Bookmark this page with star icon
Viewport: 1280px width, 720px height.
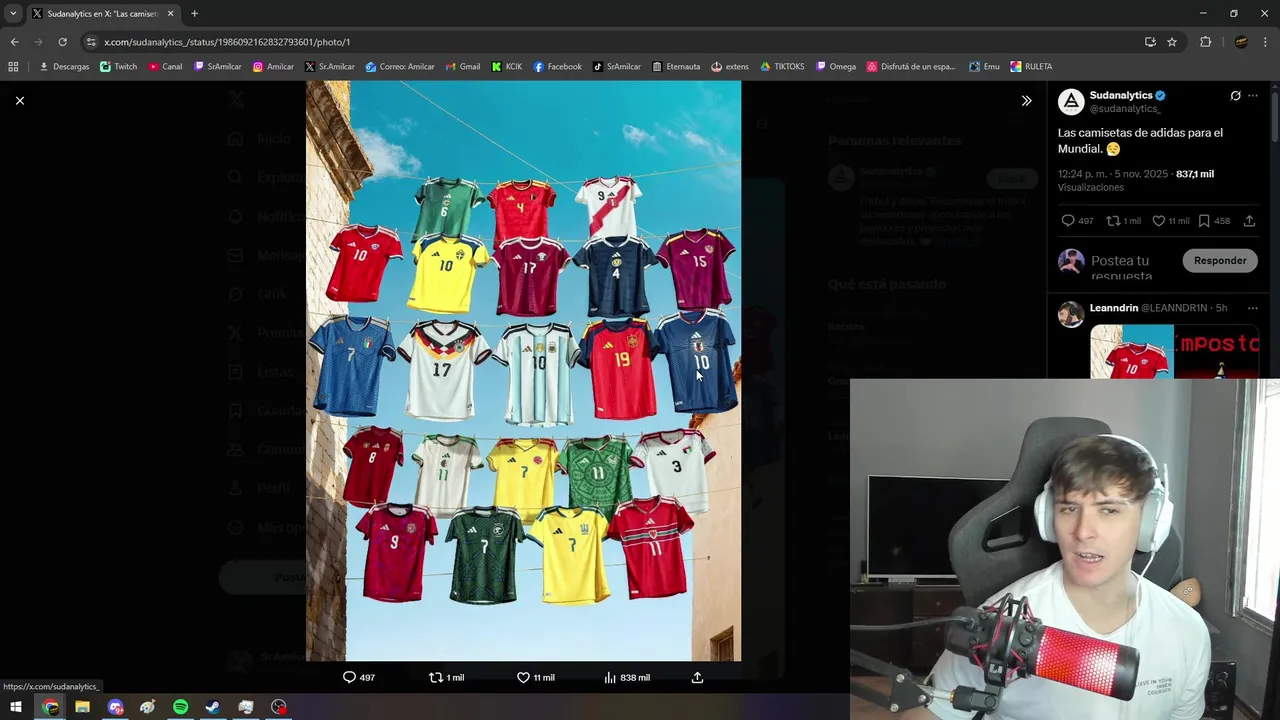tap(1172, 42)
